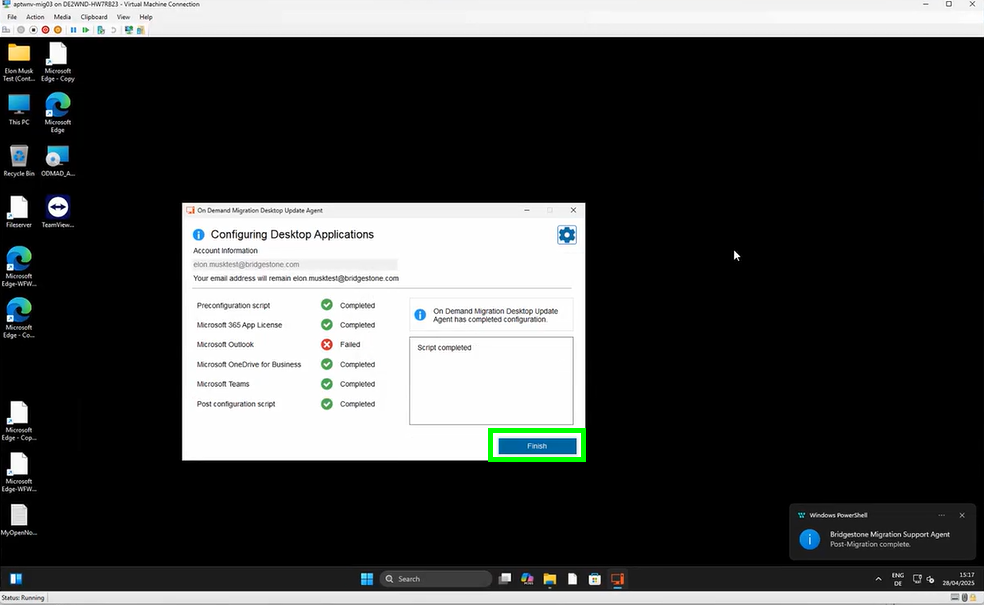Minimize the On Demand Migration dialog
This screenshot has height=605, width=984.
pyautogui.click(x=527, y=210)
